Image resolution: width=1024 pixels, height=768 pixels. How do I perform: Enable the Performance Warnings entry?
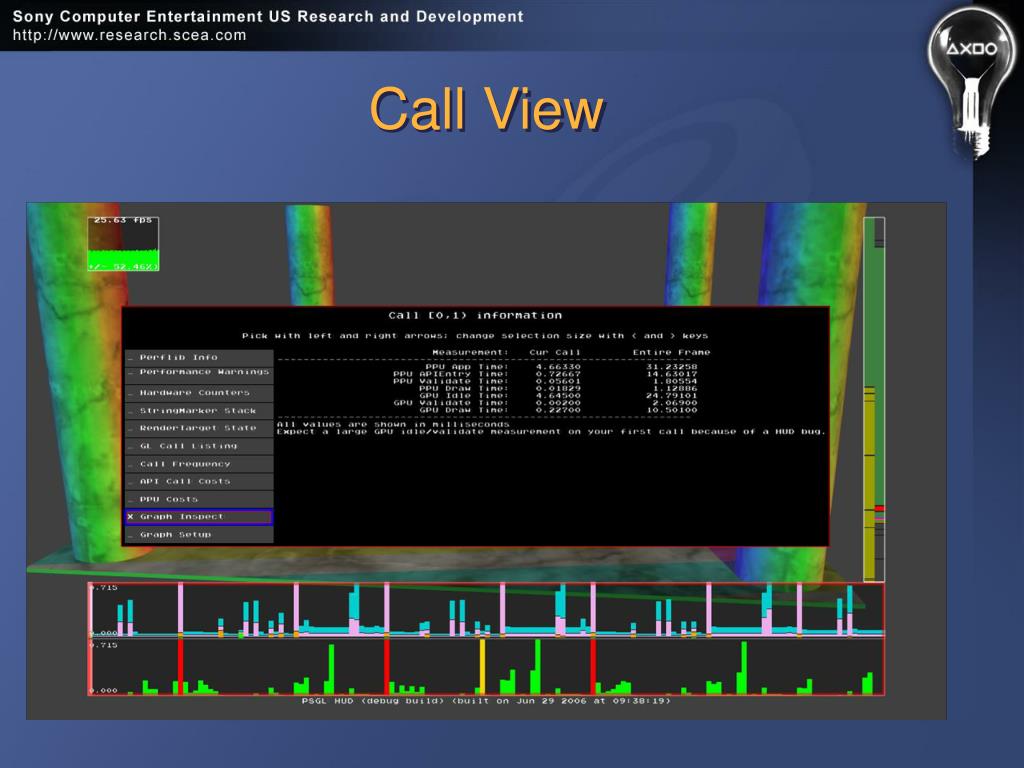[x=199, y=372]
